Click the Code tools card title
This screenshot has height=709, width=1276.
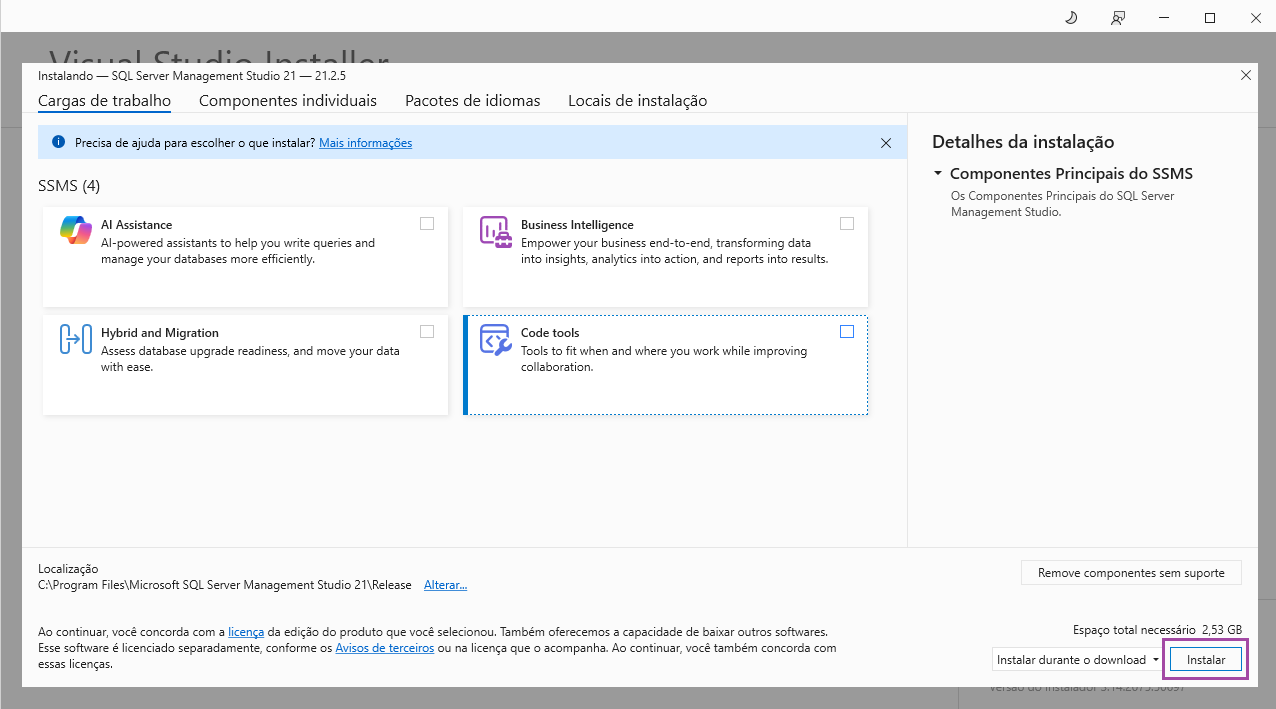click(550, 333)
